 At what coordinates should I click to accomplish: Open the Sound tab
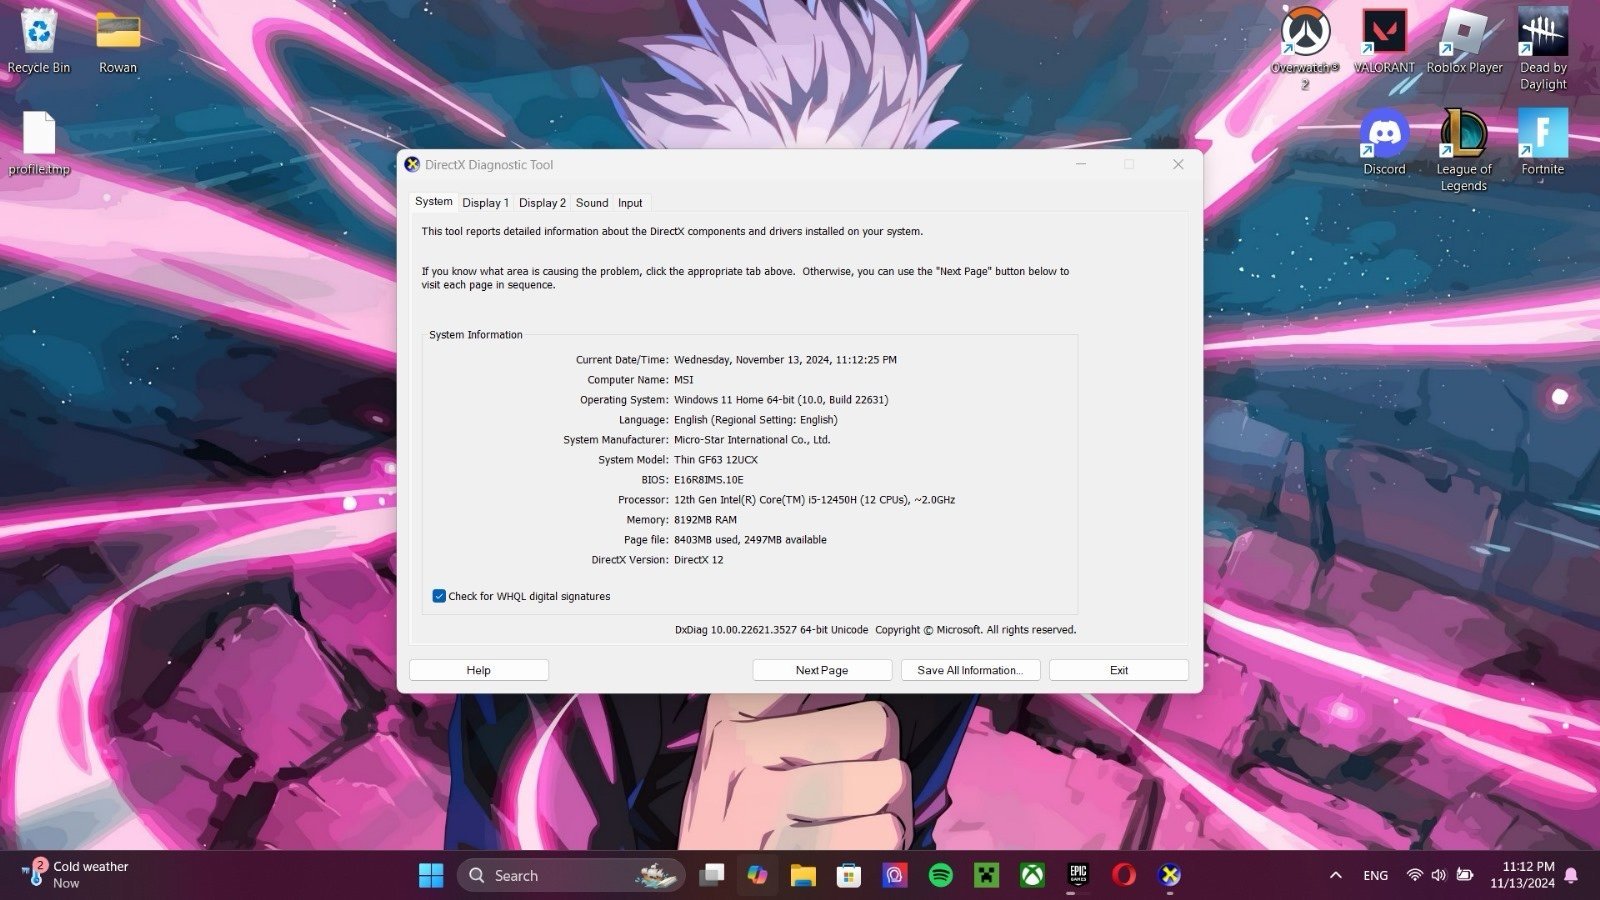click(592, 202)
